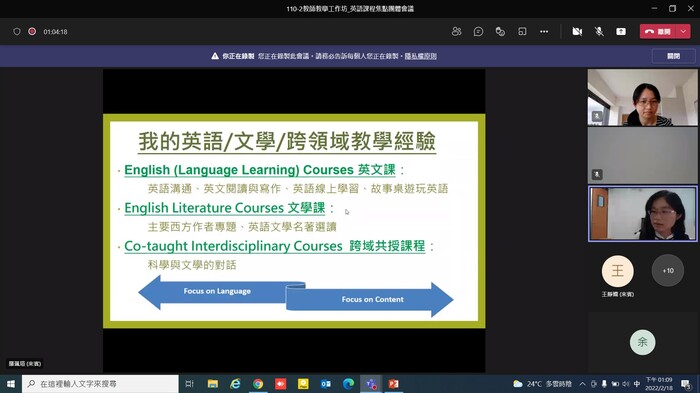Click the English Literature Courses heading
700x393 pixels.
pyautogui.click(x=225, y=208)
